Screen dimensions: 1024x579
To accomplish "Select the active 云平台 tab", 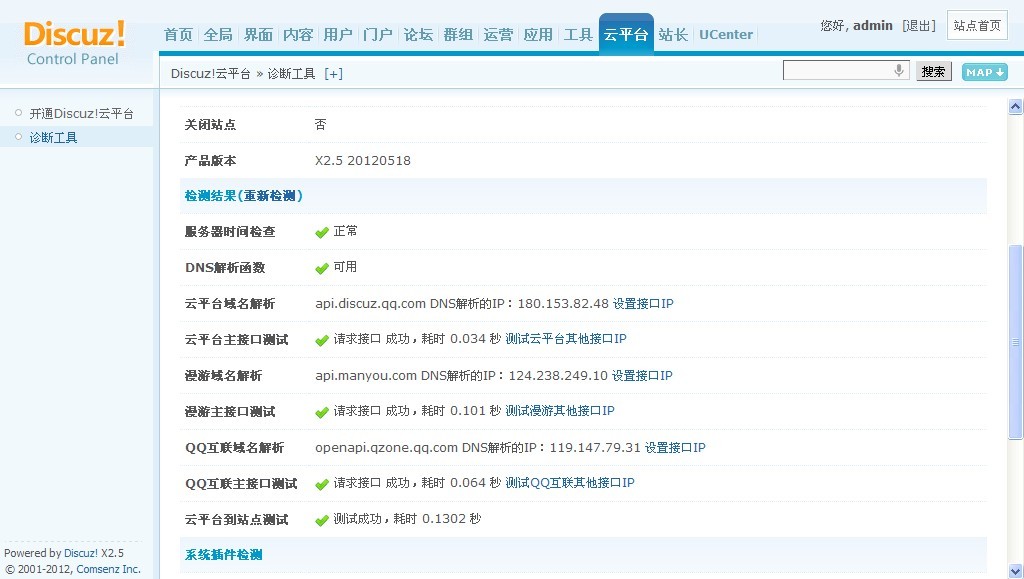I will click(x=626, y=34).
